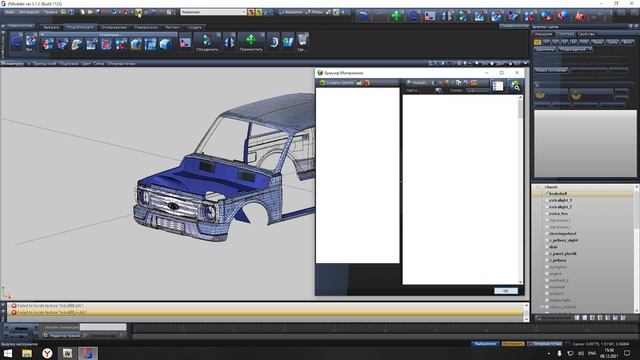The width and height of the screenshot is (640, 360).
Task: Open the Размер combo in Materials Browser
Action: click(x=477, y=90)
